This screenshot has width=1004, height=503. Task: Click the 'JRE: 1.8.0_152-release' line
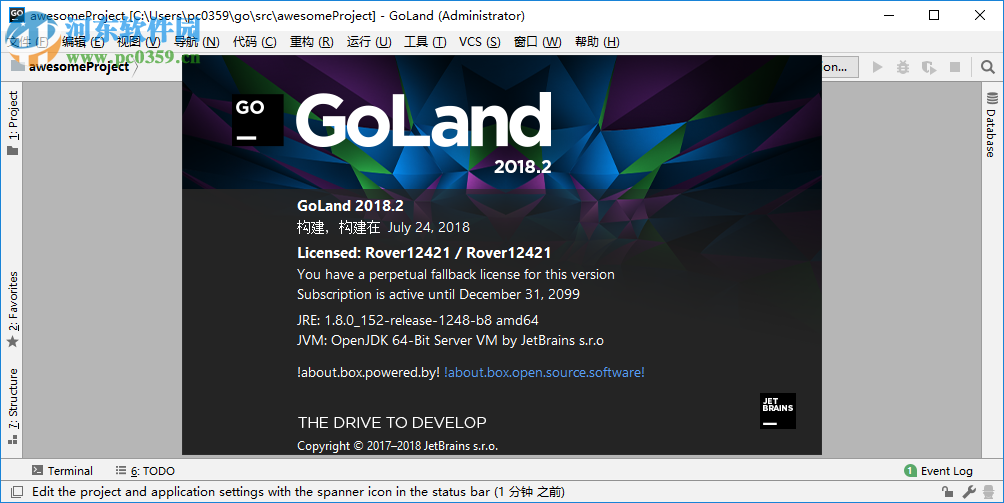(x=417, y=320)
